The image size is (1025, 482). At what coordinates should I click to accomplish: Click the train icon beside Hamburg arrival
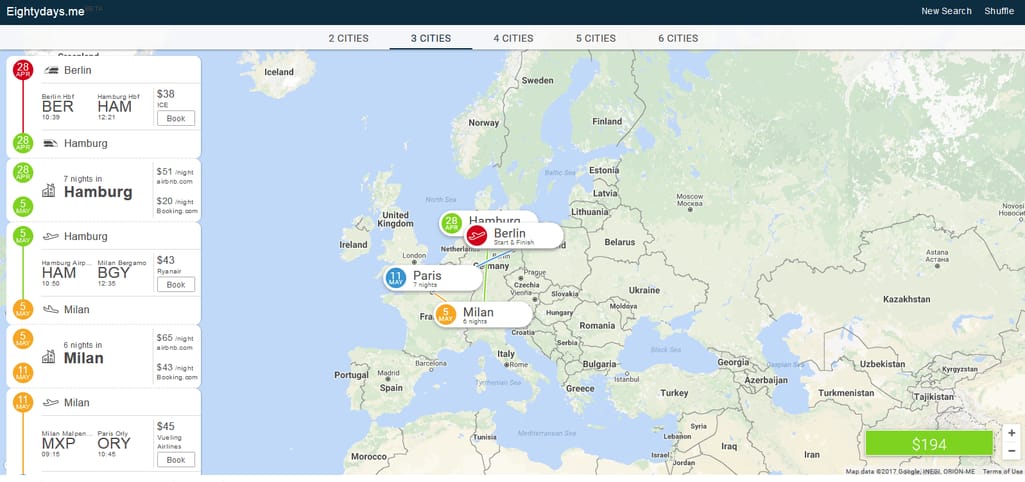click(x=51, y=143)
